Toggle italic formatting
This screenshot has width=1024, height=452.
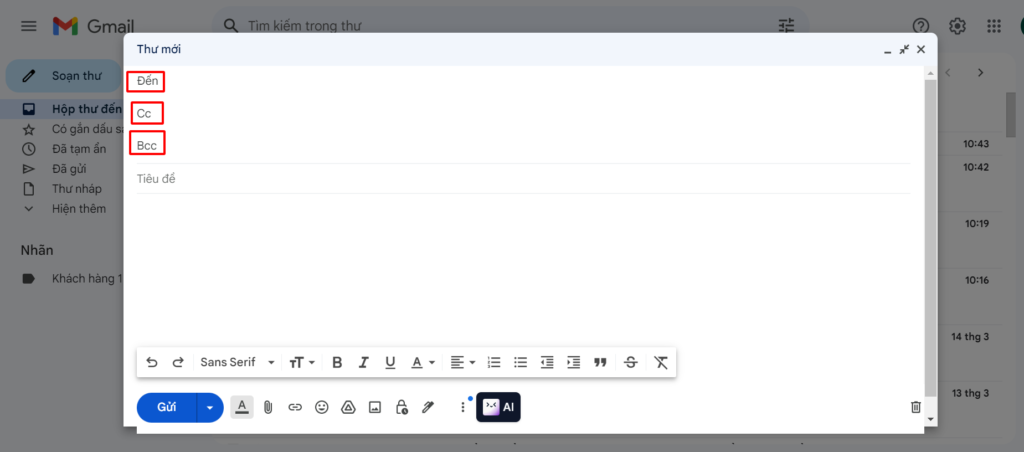[364, 363]
